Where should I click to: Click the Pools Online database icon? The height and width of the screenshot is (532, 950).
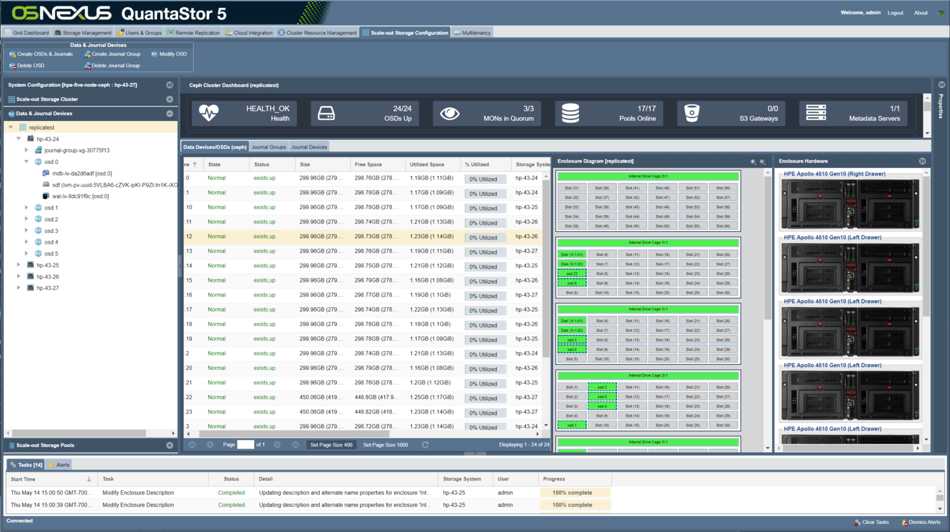570,113
